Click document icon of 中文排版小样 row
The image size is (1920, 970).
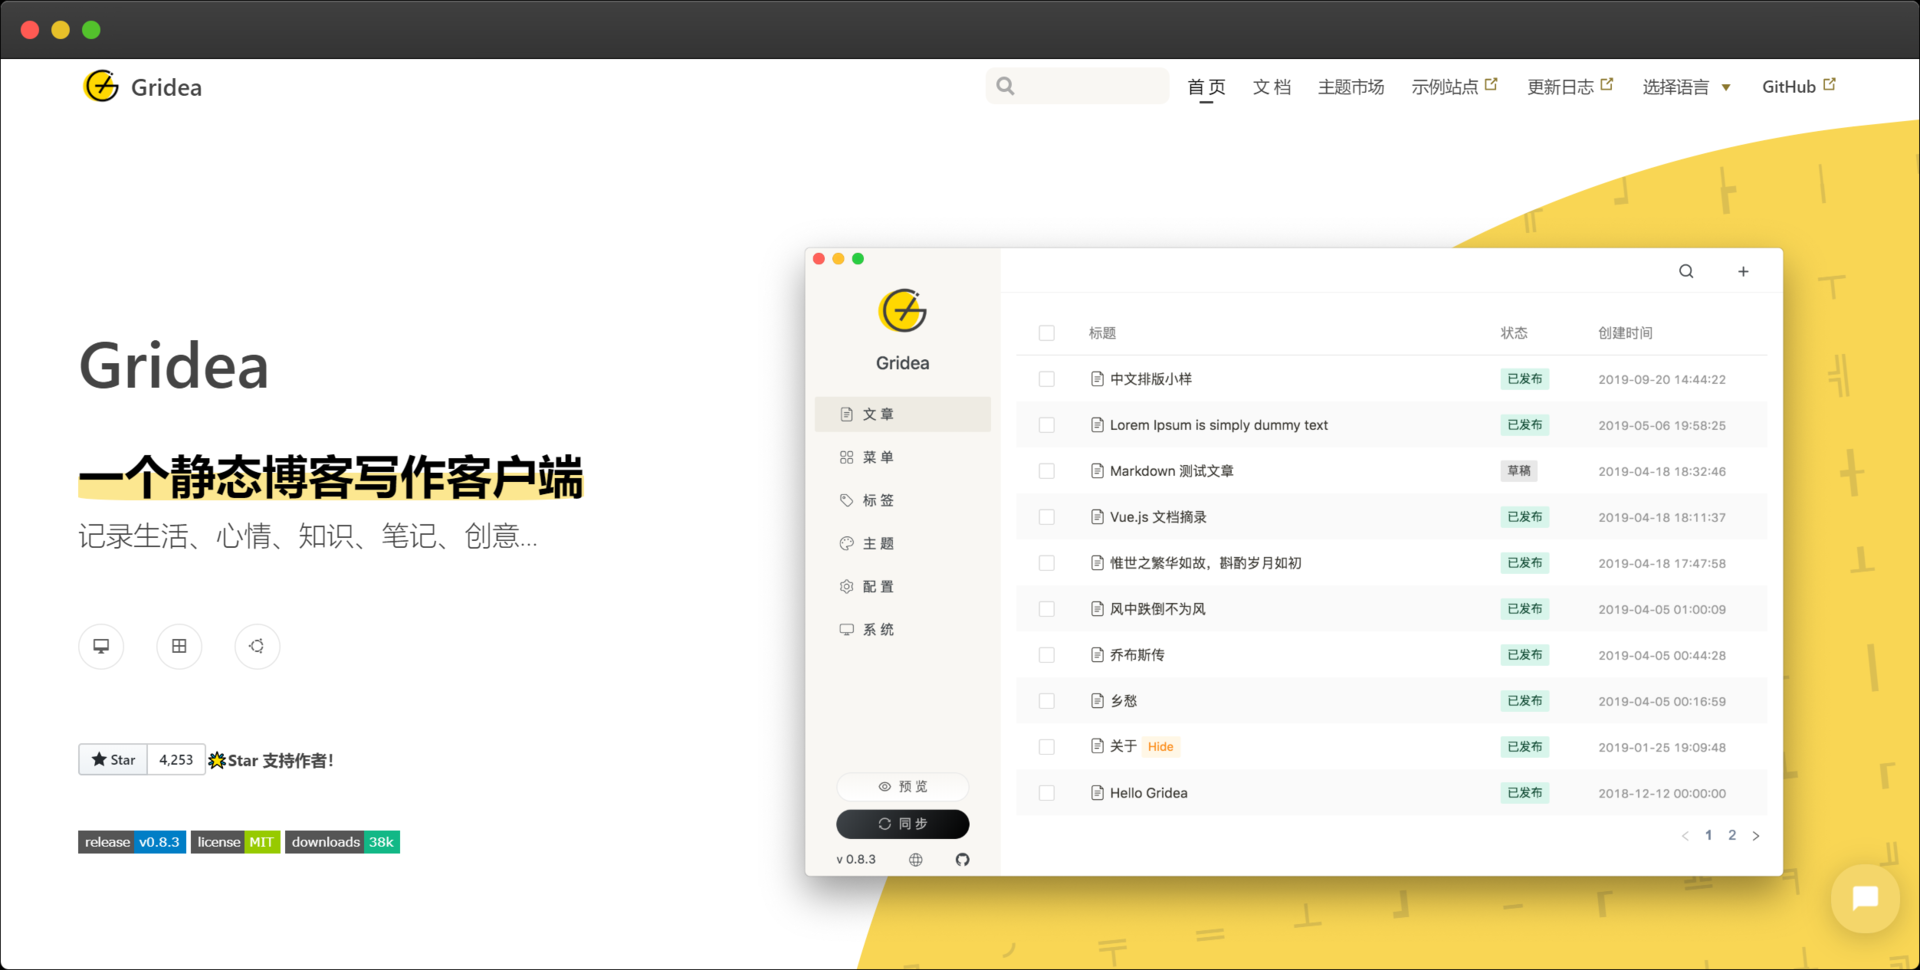click(1097, 379)
